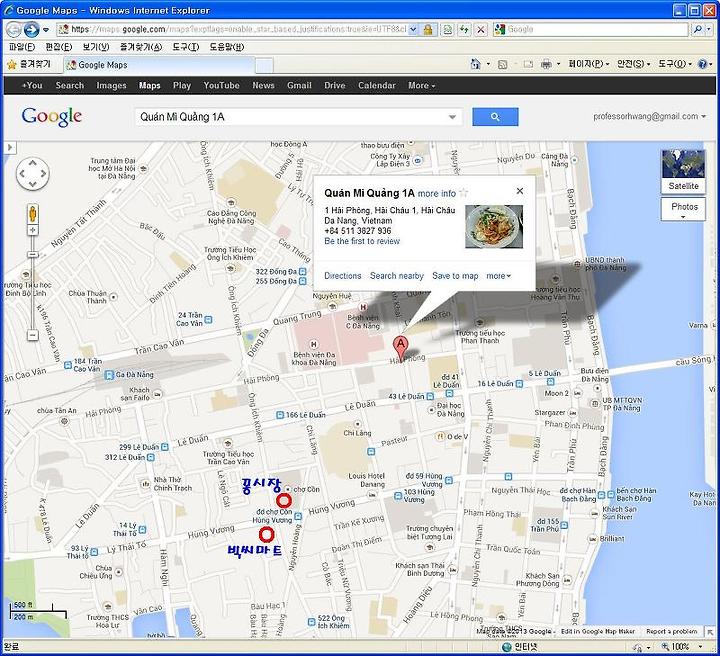Click the security lock icon in address bar
Screen dimensions: 720x656
(x=428, y=29)
